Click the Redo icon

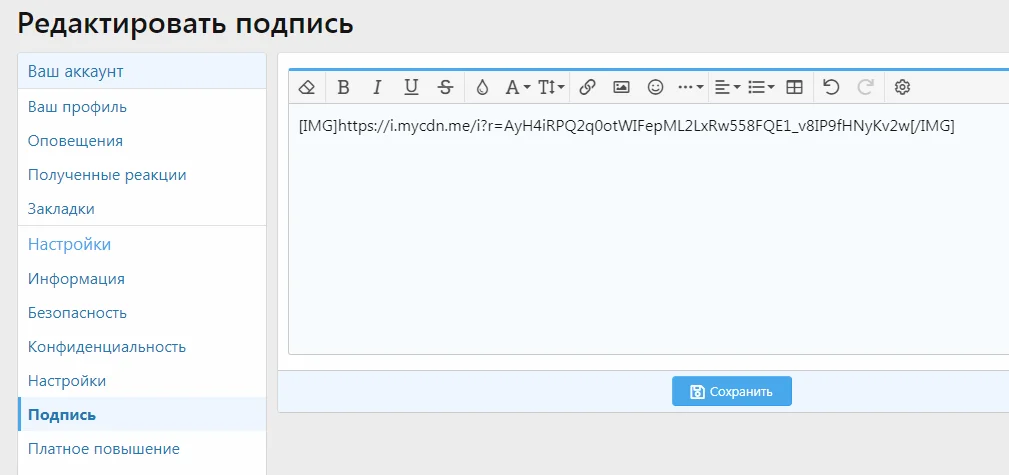click(866, 87)
